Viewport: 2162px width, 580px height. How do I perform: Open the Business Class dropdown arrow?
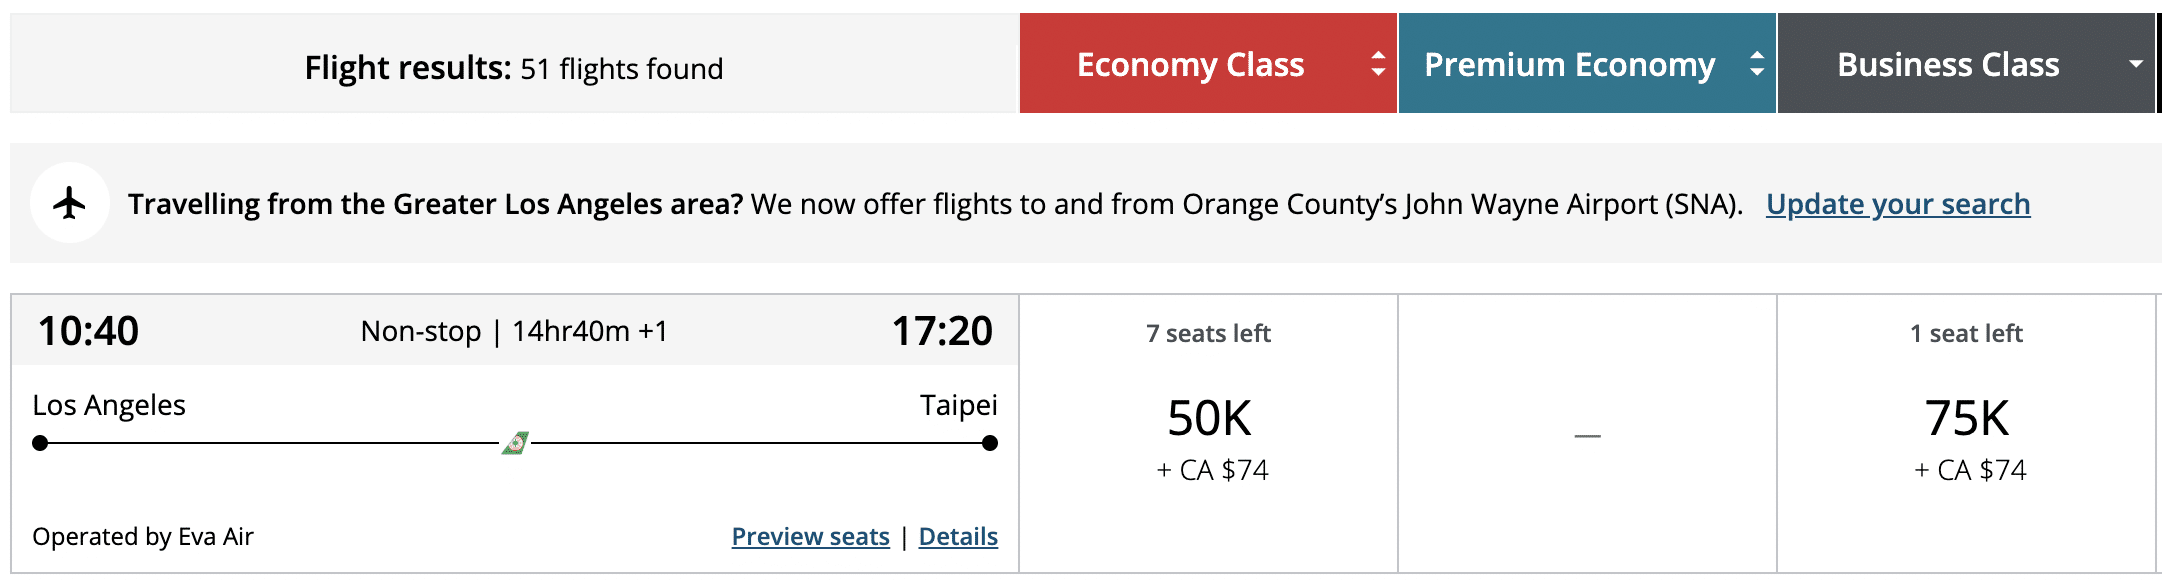[2135, 64]
